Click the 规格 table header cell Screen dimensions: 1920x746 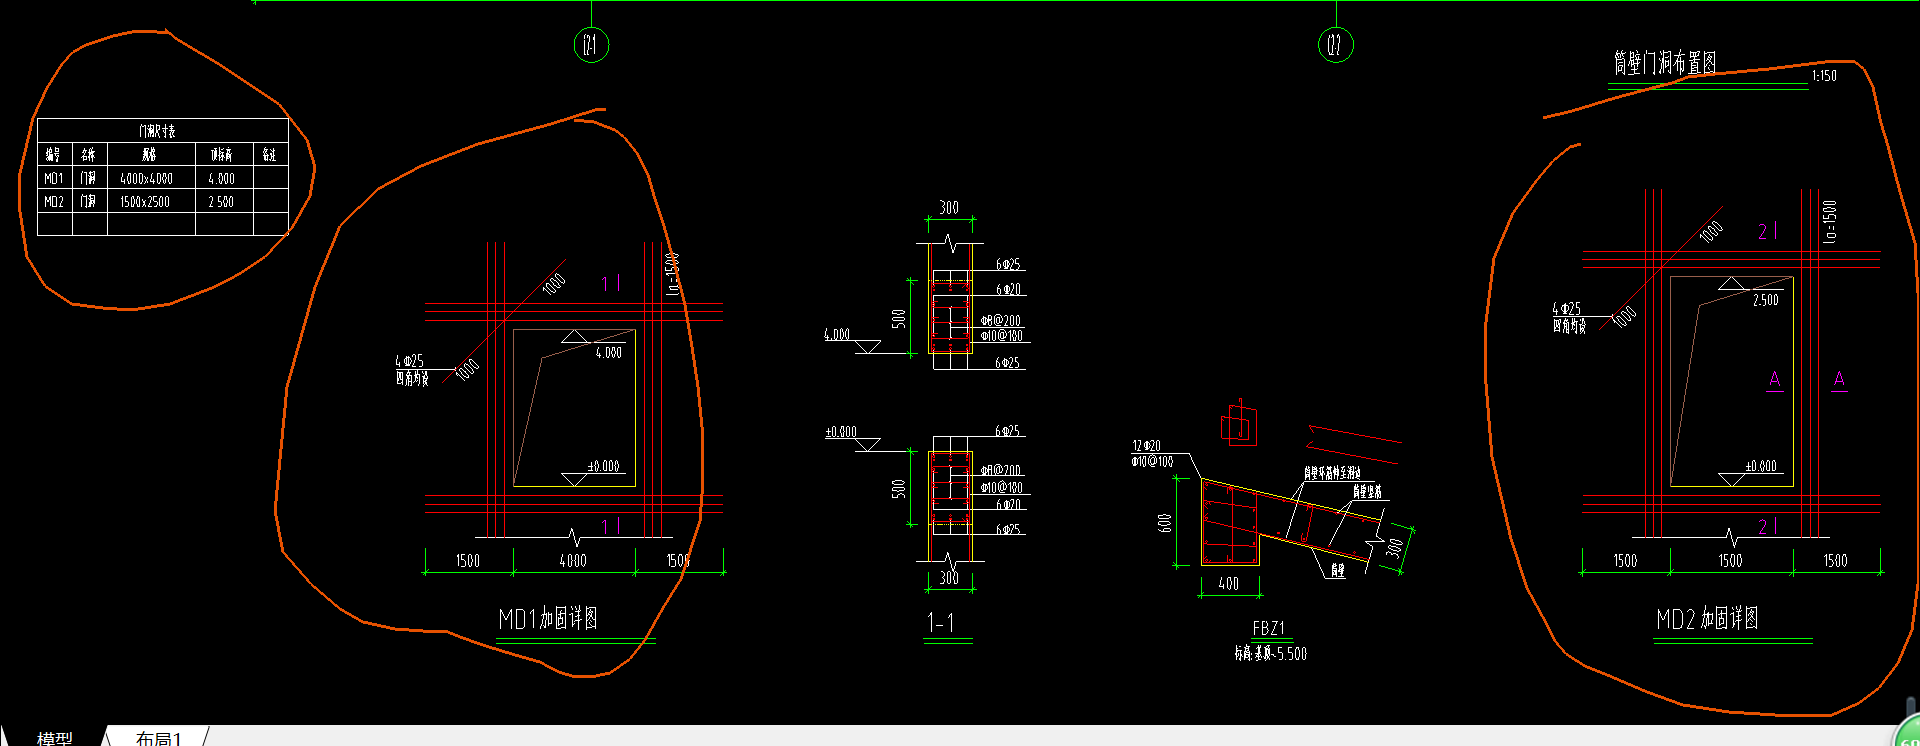149,154
